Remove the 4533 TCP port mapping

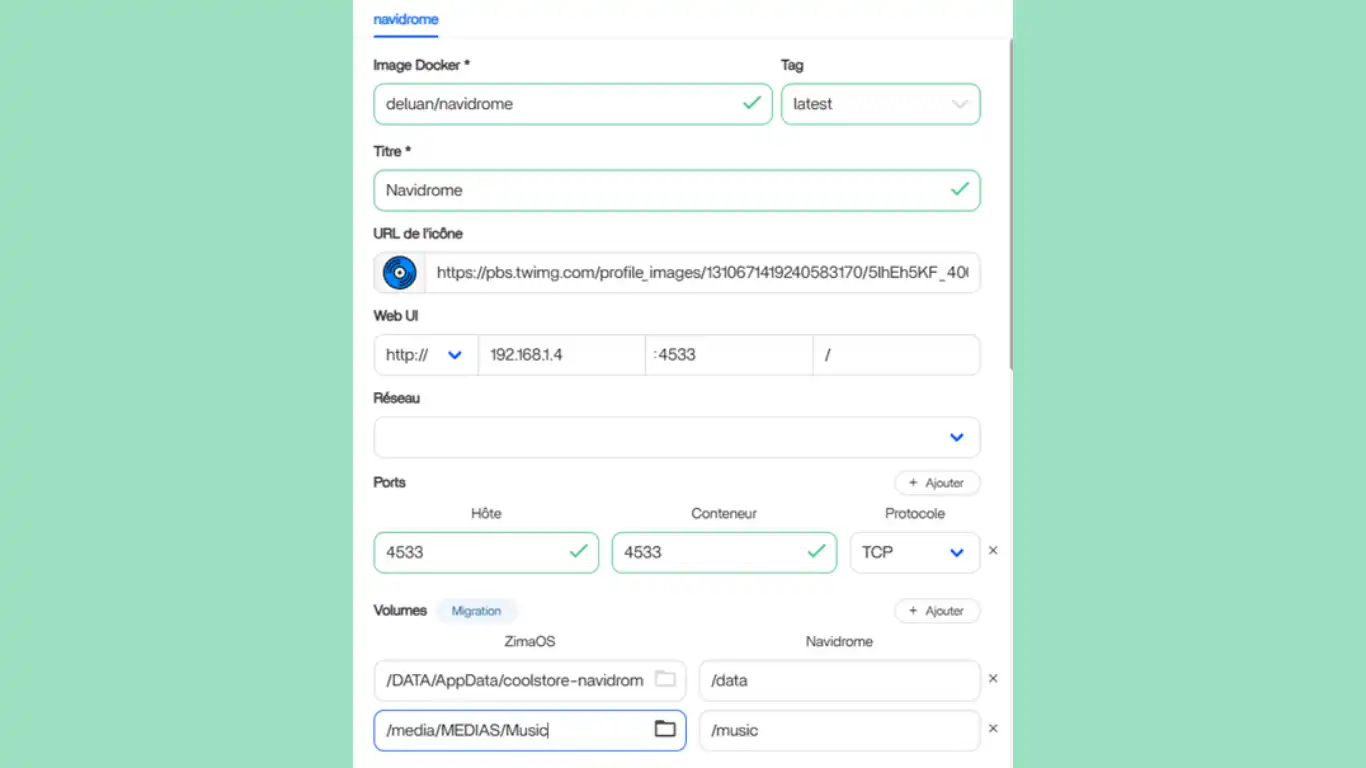click(992, 550)
